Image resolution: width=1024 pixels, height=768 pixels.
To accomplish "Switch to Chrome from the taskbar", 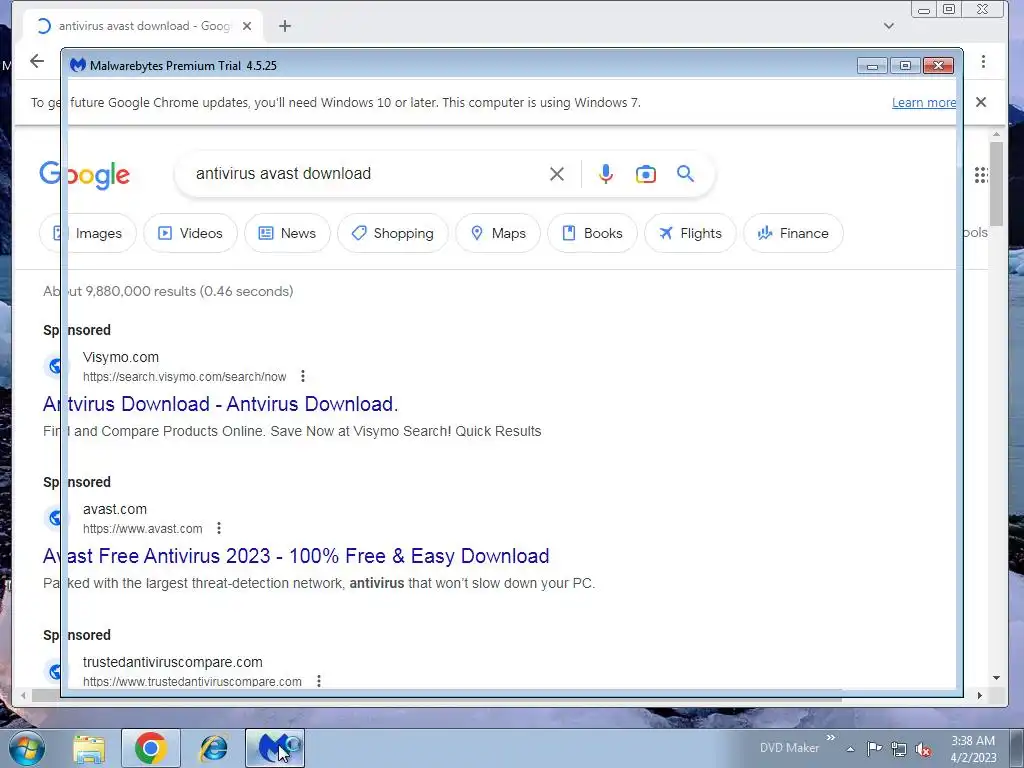I will click(x=150, y=748).
